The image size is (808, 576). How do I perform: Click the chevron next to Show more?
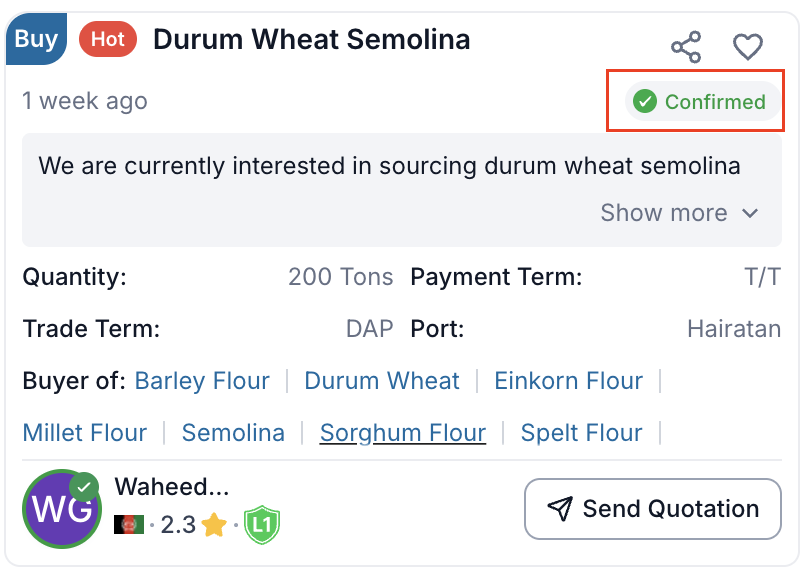750,213
